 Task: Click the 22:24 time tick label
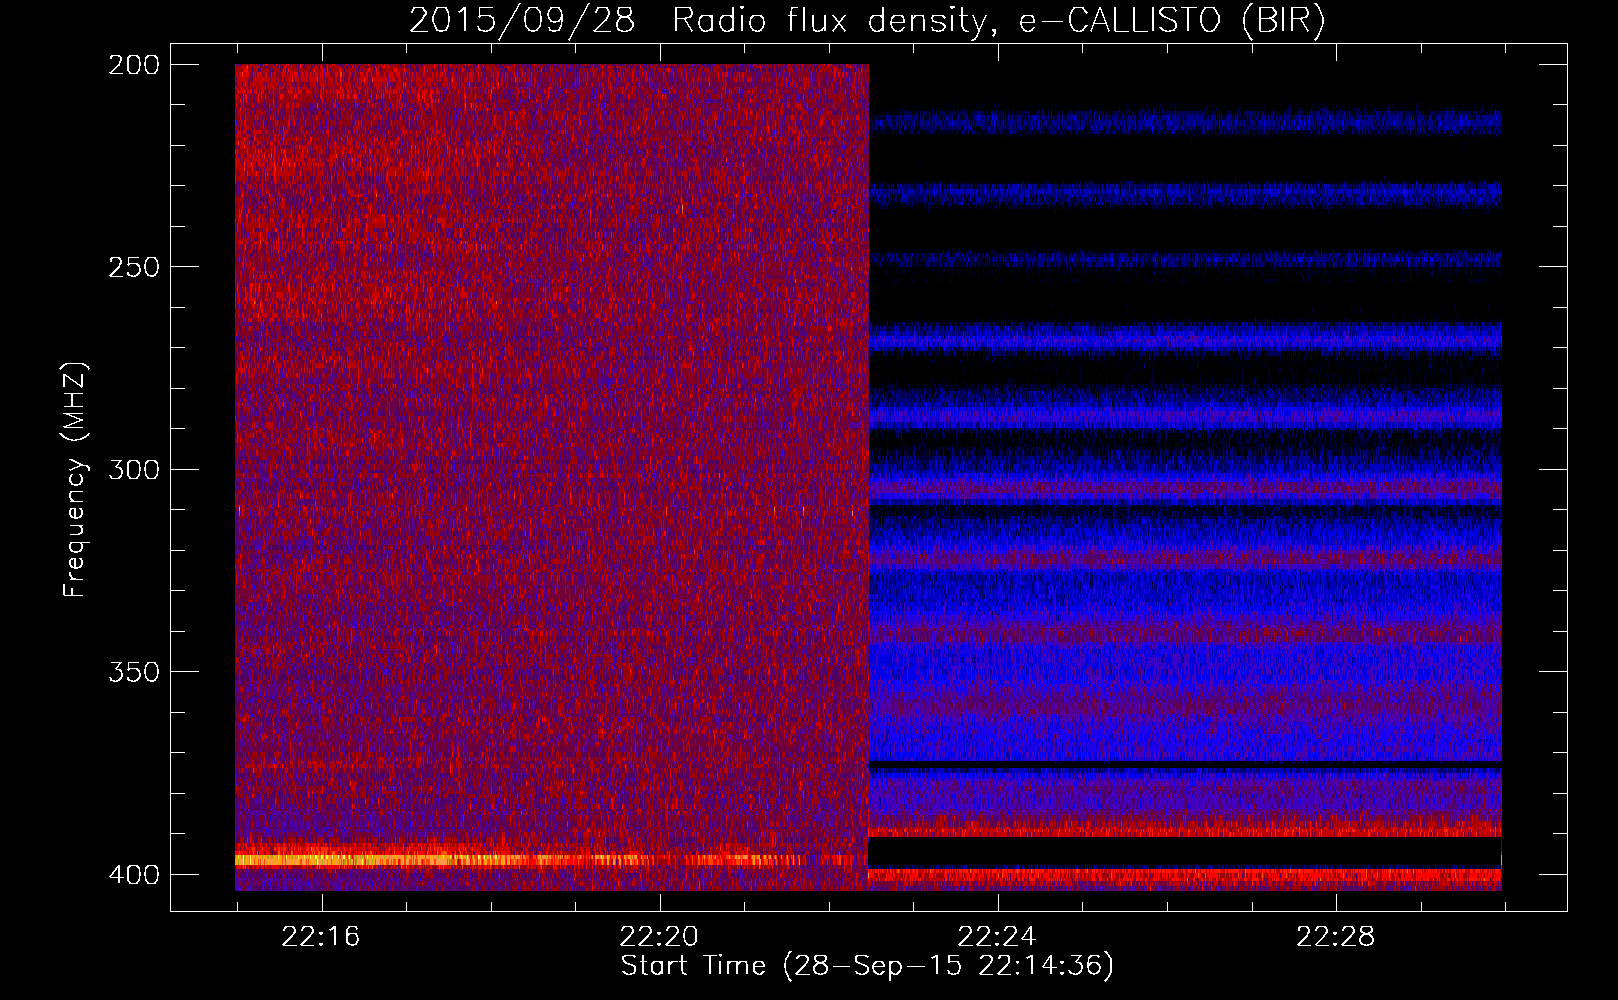(997, 937)
